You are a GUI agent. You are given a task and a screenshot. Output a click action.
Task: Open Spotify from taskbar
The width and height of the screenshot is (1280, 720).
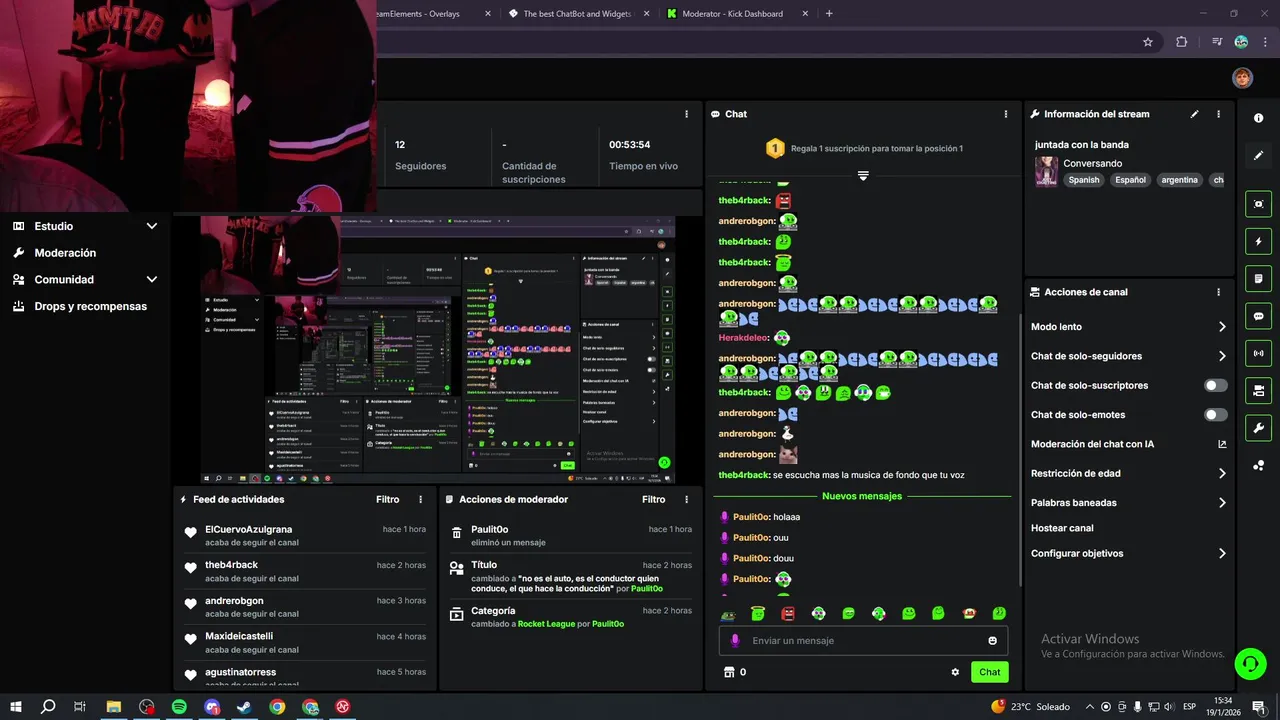coord(179,707)
